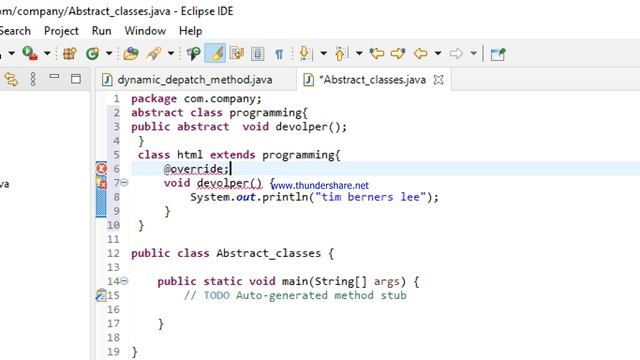Click the quick-fix error marker on line 7
This screenshot has height=360, width=640.
pos(101,182)
